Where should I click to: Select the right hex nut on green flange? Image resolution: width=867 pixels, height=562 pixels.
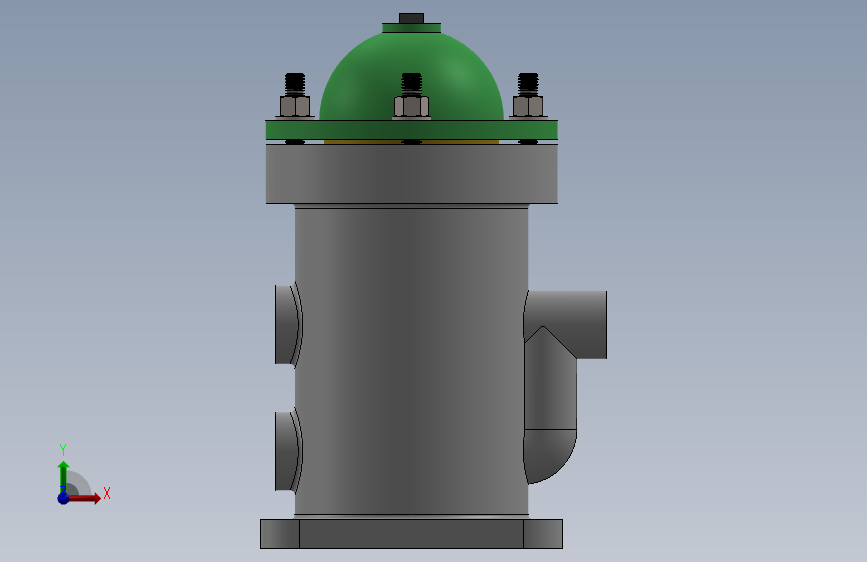point(528,106)
